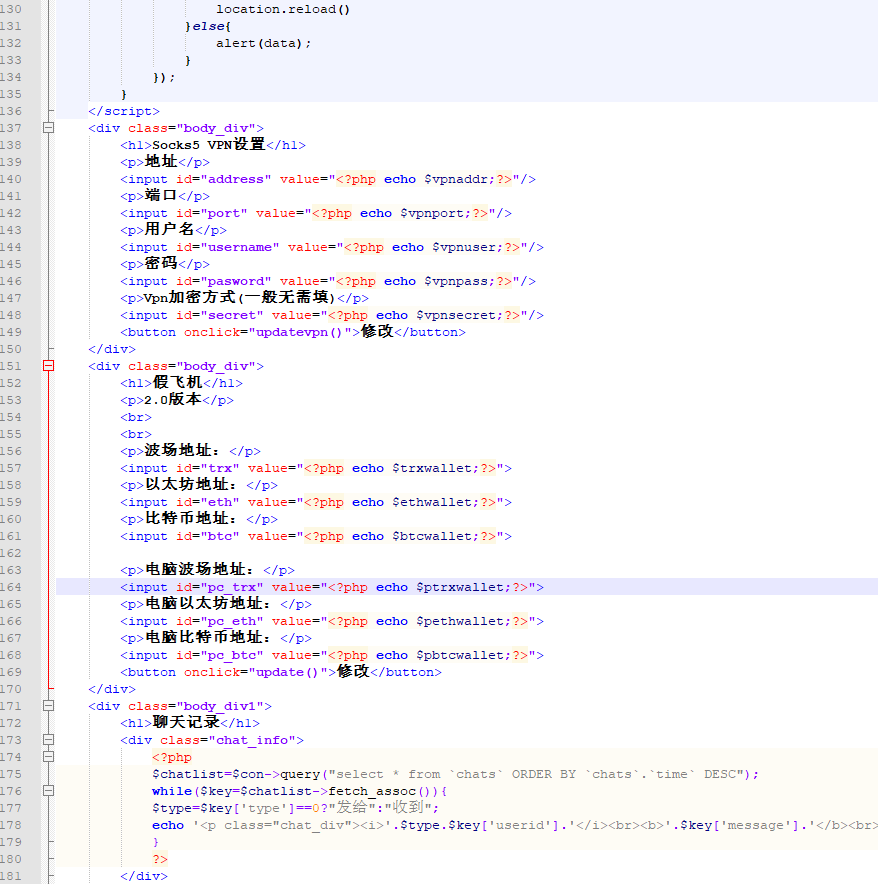Collapse the red fold marker at line 151
Viewport: 878px width, 884px height.
click(x=48, y=366)
